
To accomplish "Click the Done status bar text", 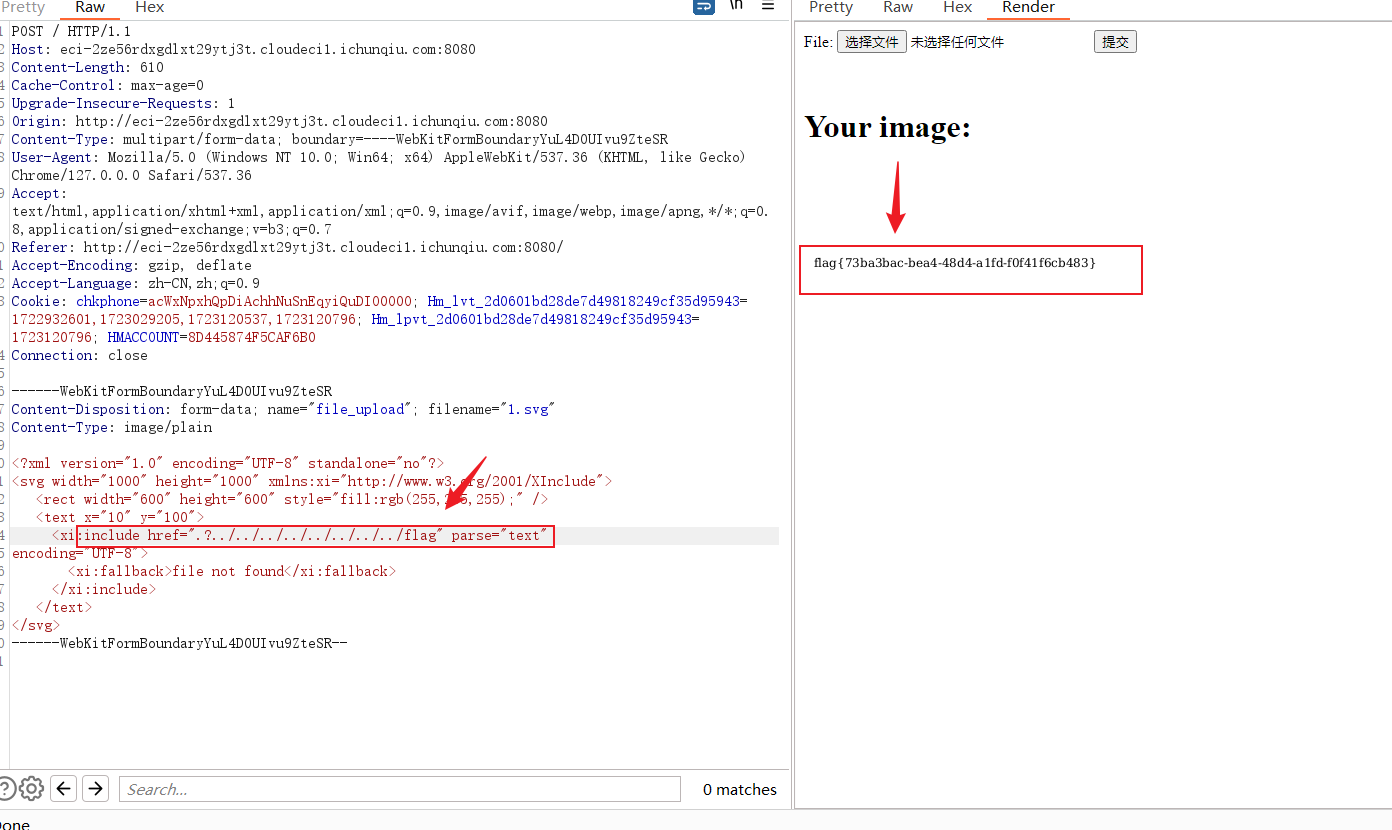I will coord(15,824).
